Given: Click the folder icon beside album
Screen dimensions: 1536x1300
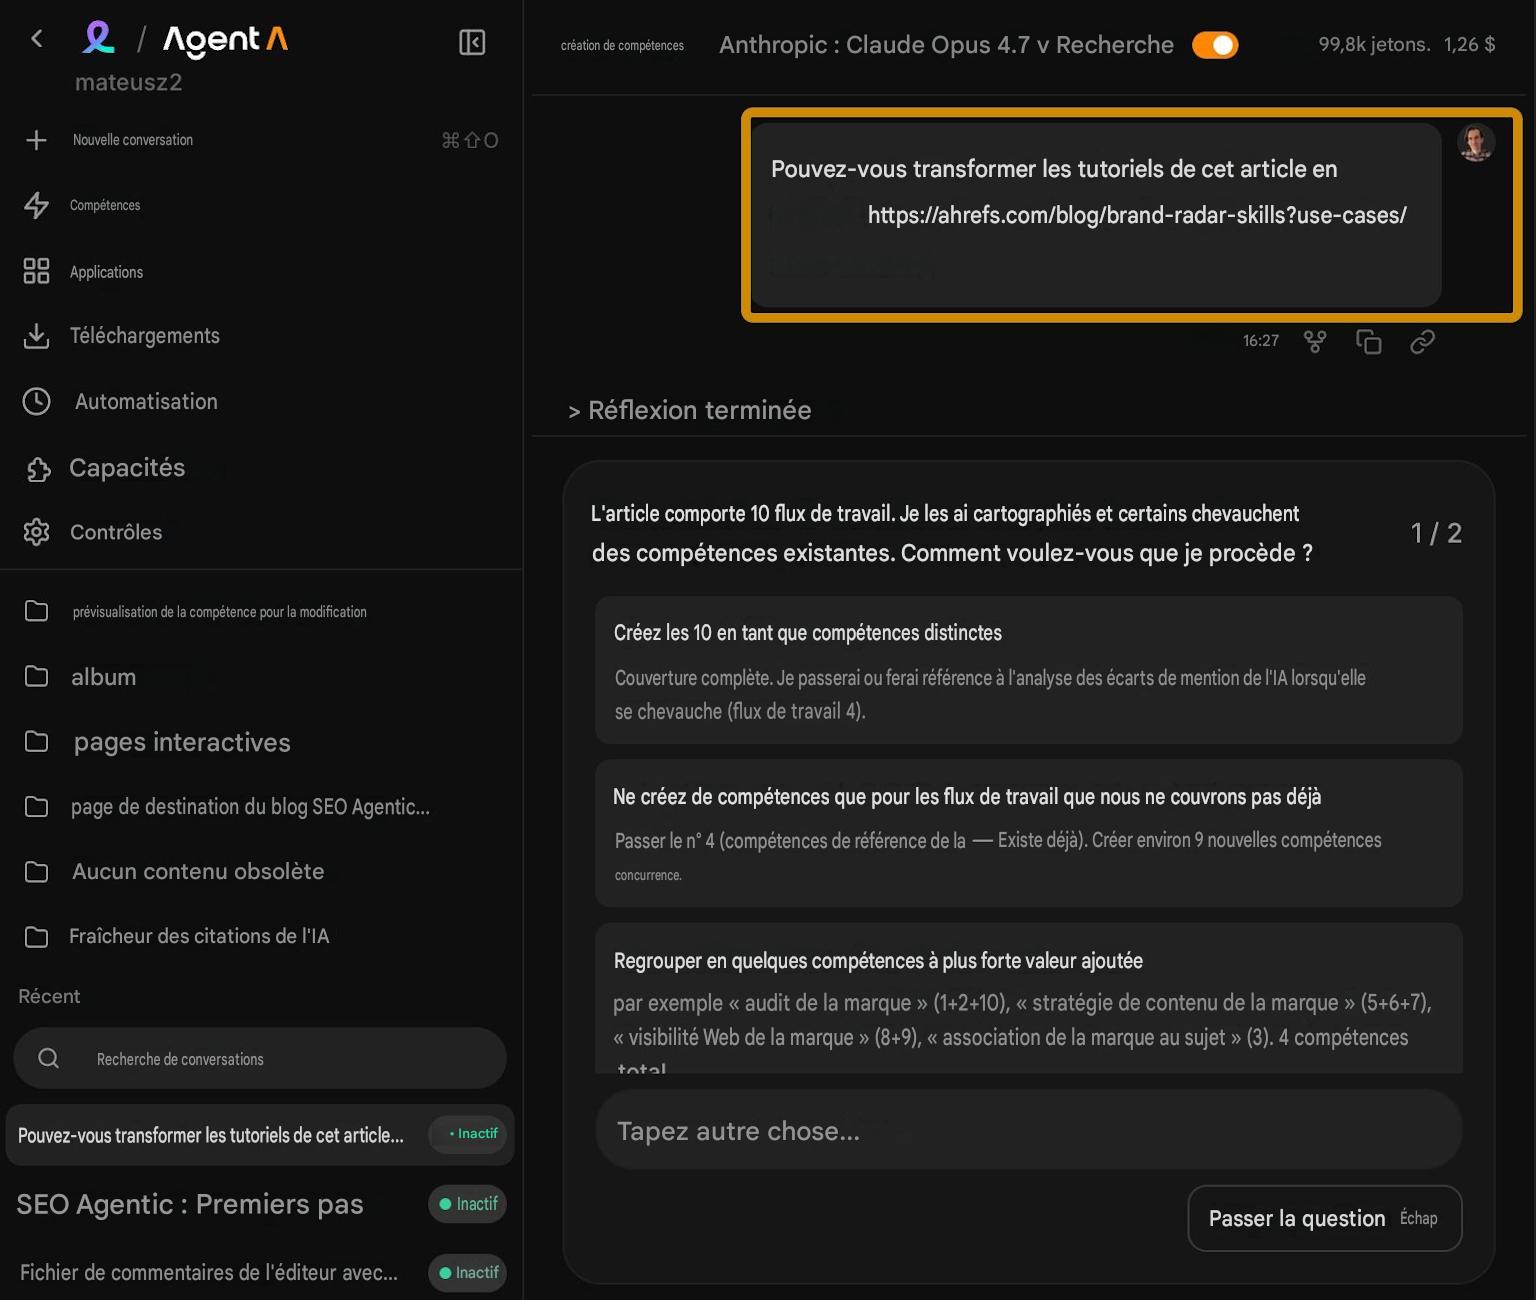Looking at the screenshot, I should 36,677.
